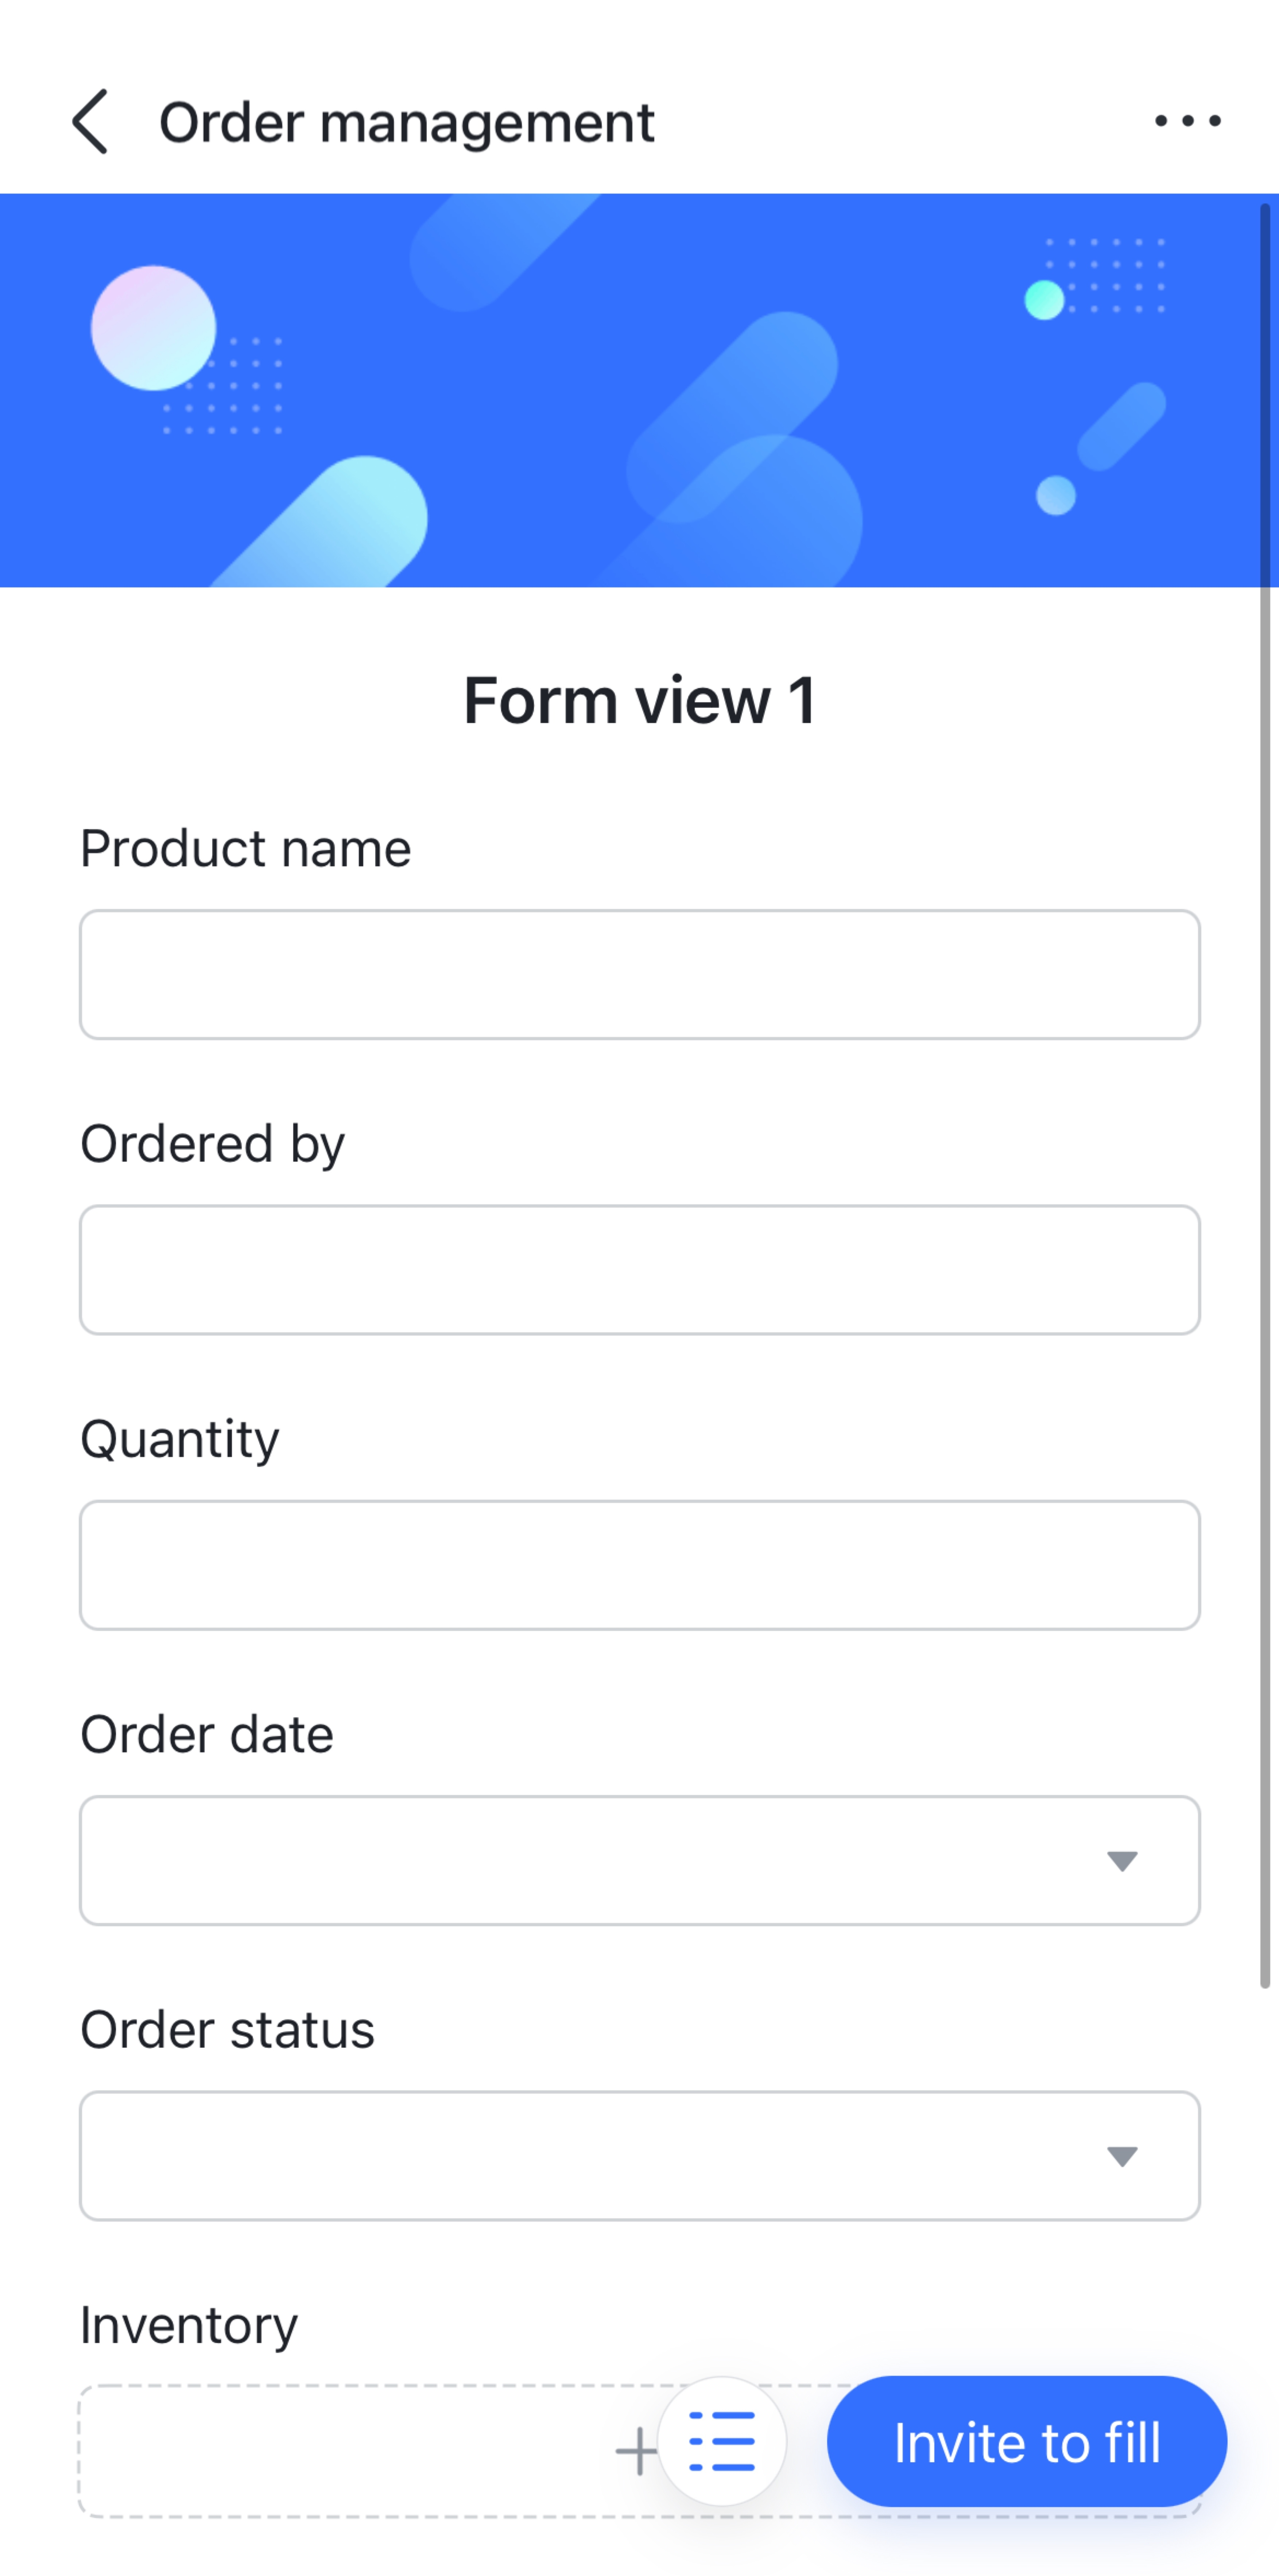Expand the Order date dropdown arrow
The image size is (1279, 2576).
[x=1122, y=1861]
